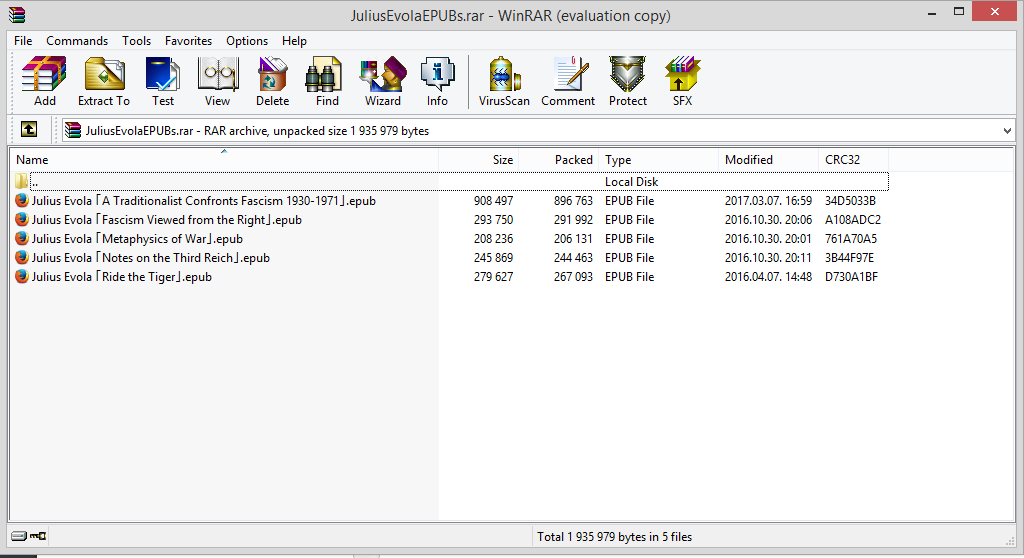
Task: Click the icon of A Traditionalist Confronts Fascism epub
Action: [x=22, y=200]
